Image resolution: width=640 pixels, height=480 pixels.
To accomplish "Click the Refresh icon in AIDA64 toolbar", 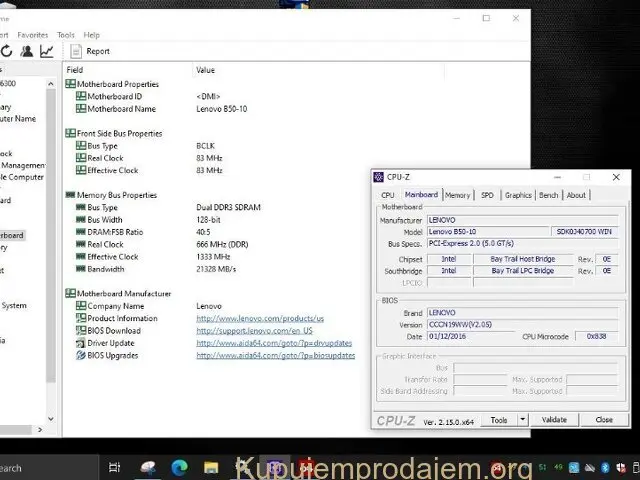I will point(7,51).
